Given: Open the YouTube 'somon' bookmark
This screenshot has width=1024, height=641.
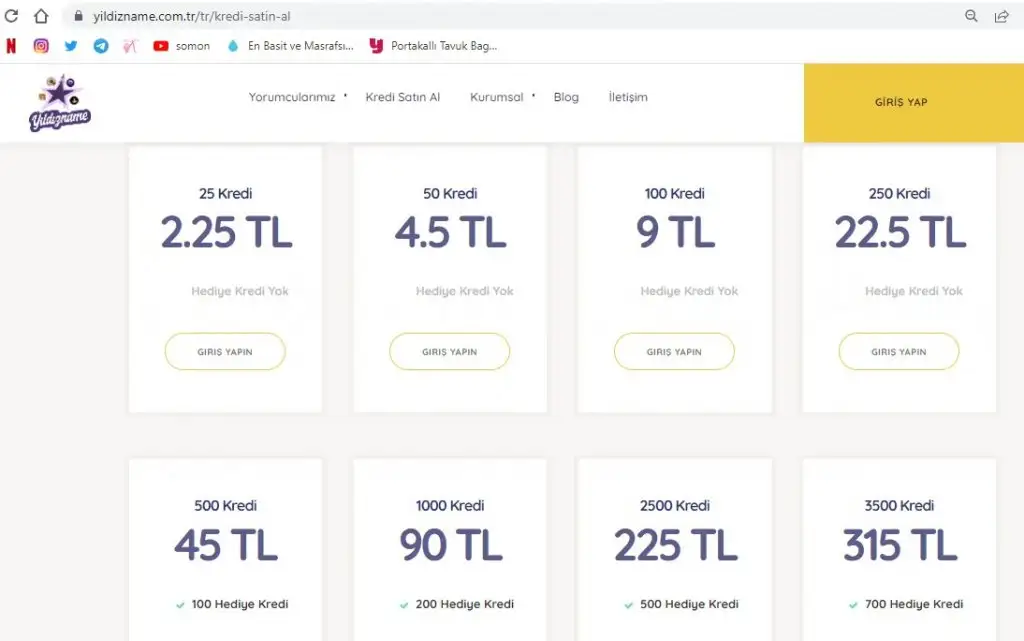Looking at the screenshot, I should [182, 46].
